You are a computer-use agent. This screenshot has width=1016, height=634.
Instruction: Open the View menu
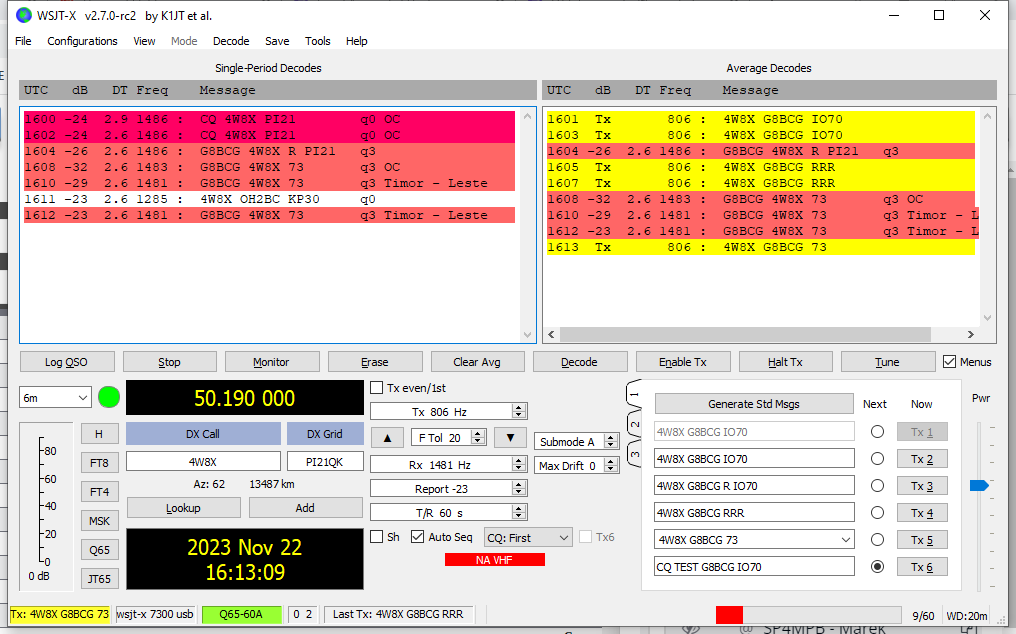(x=144, y=41)
